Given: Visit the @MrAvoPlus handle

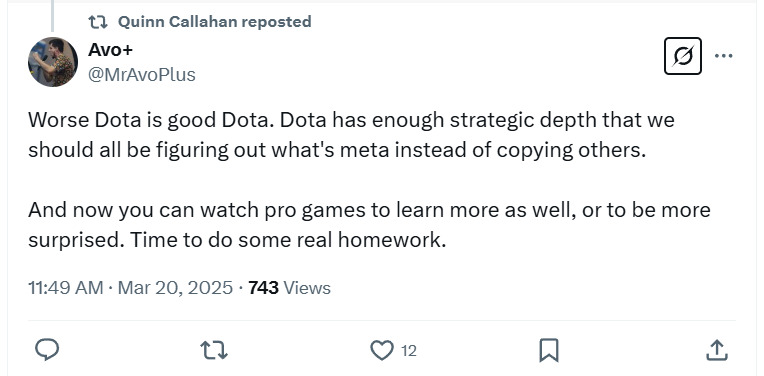Looking at the screenshot, I should click(142, 75).
